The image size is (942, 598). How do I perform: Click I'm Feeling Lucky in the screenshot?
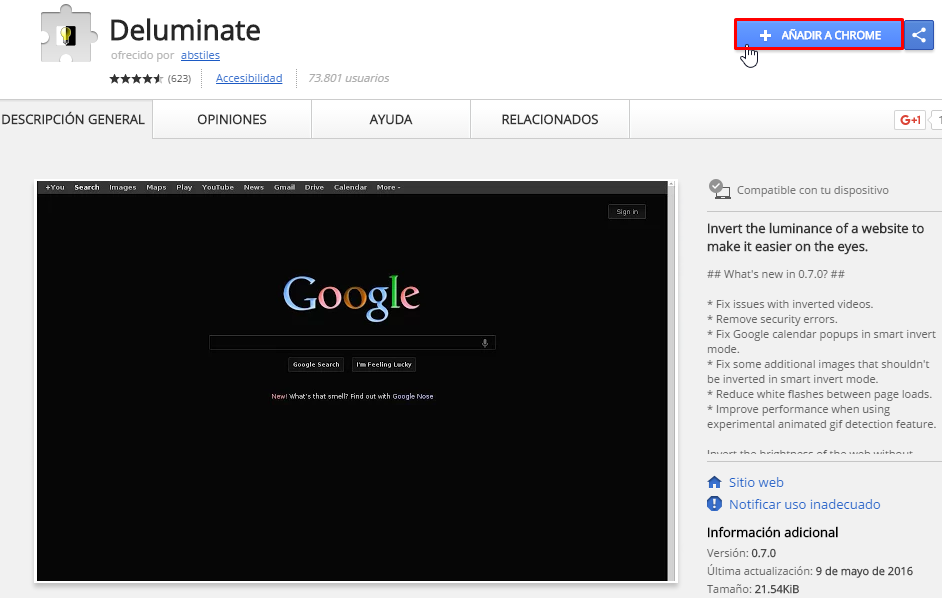click(x=384, y=365)
